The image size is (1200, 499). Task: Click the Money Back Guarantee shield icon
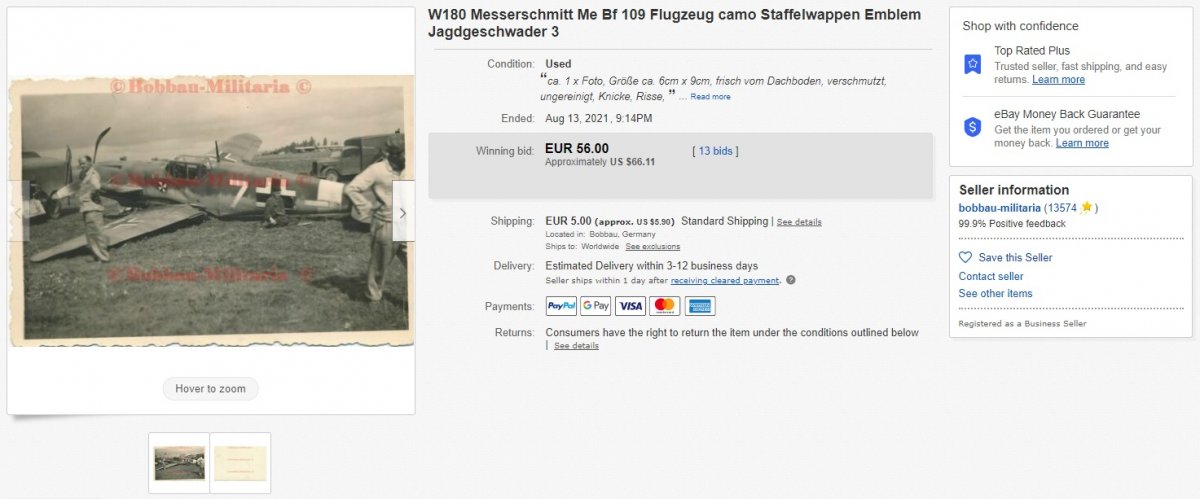(x=972, y=127)
